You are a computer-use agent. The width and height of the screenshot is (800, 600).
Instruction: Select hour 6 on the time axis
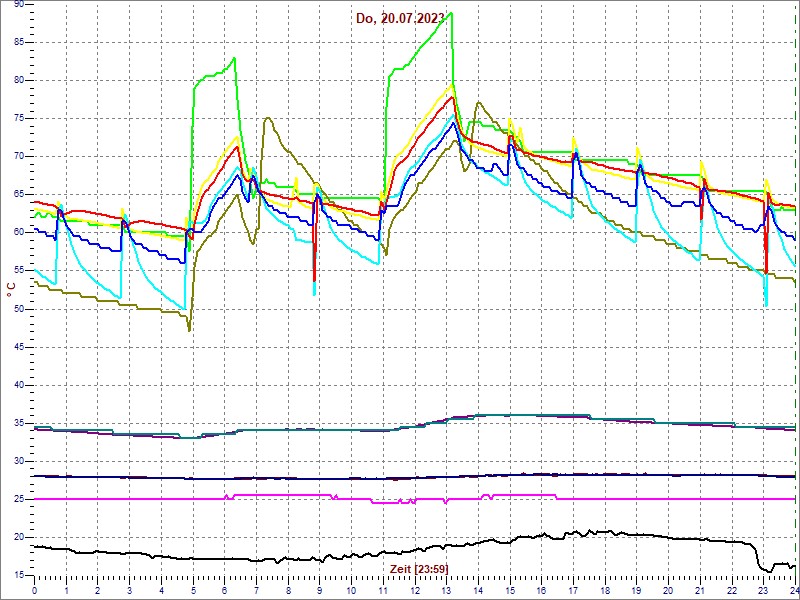tap(225, 590)
